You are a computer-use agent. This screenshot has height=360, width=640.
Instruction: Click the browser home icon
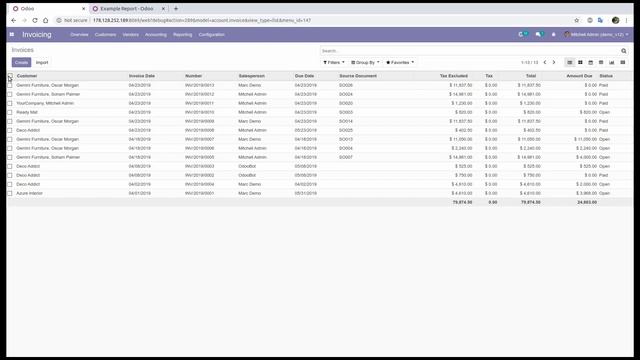coord(45,20)
